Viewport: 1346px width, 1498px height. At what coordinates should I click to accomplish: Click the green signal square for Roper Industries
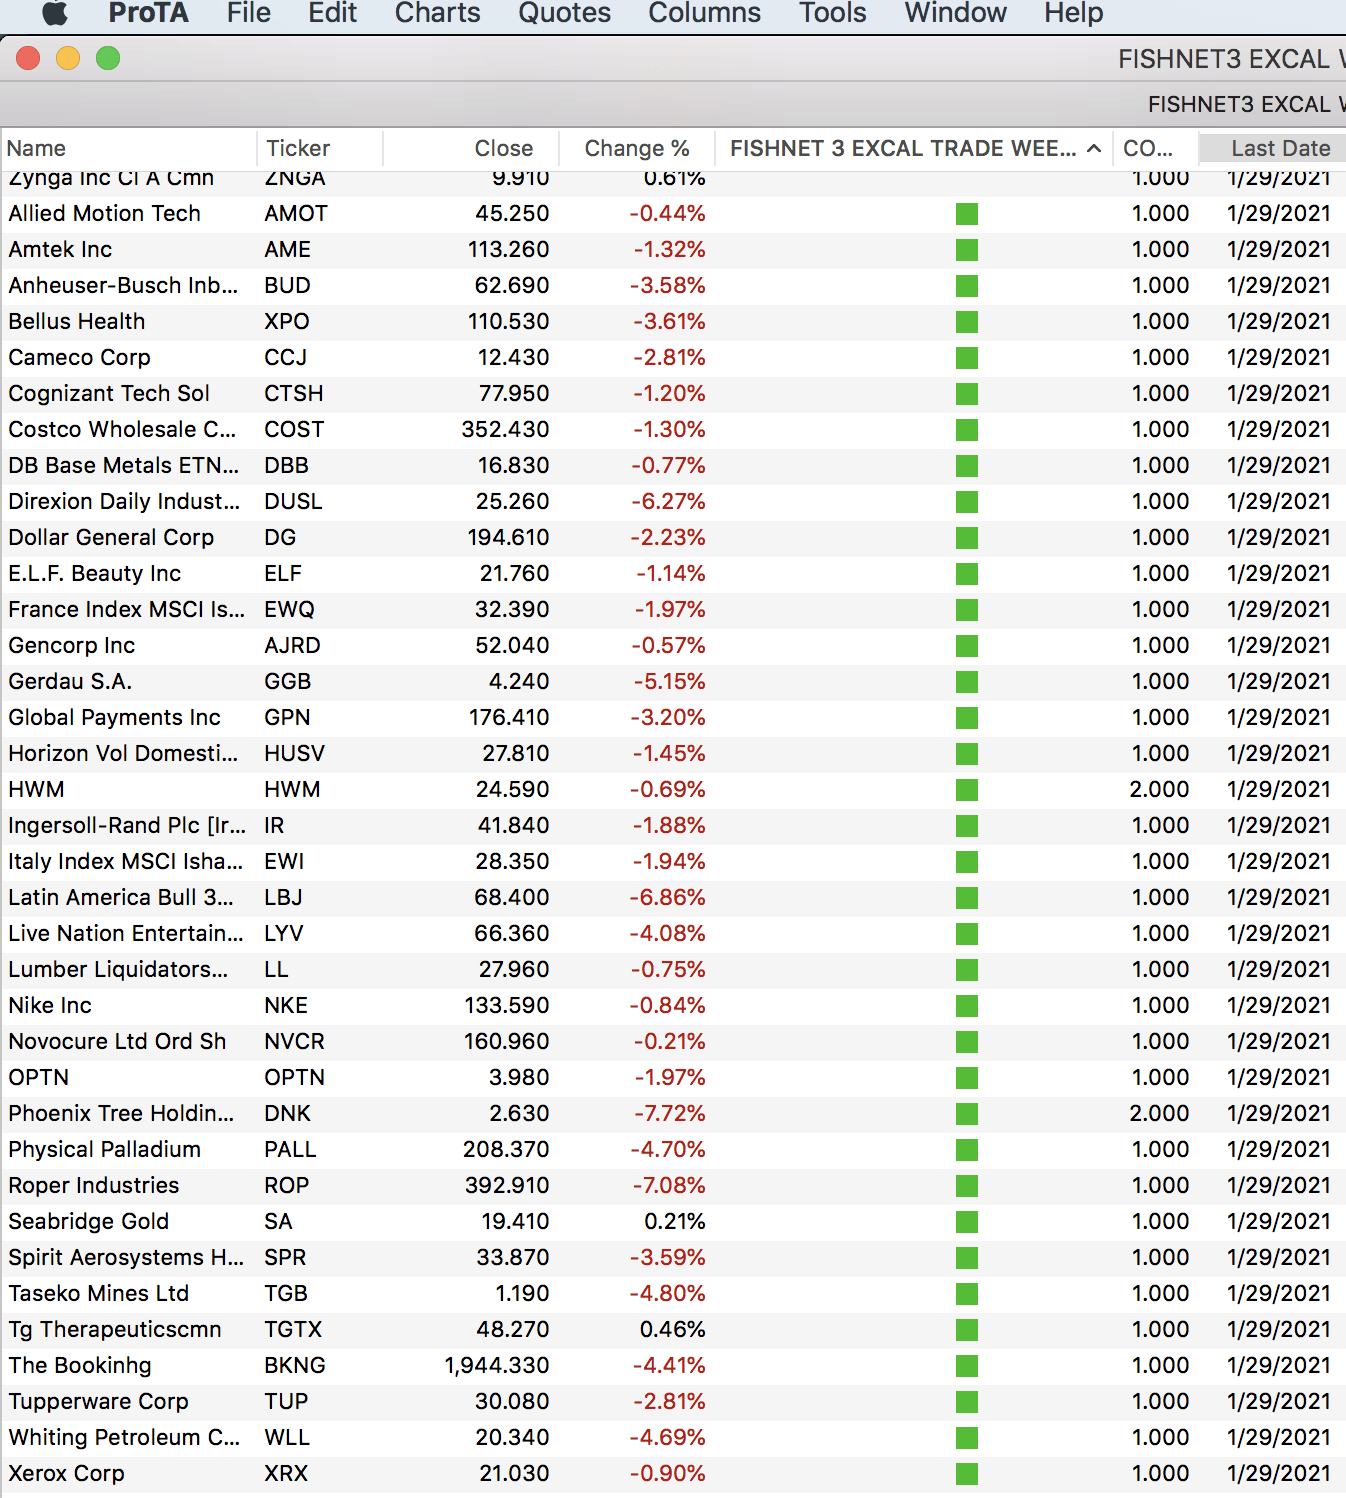click(x=967, y=1186)
